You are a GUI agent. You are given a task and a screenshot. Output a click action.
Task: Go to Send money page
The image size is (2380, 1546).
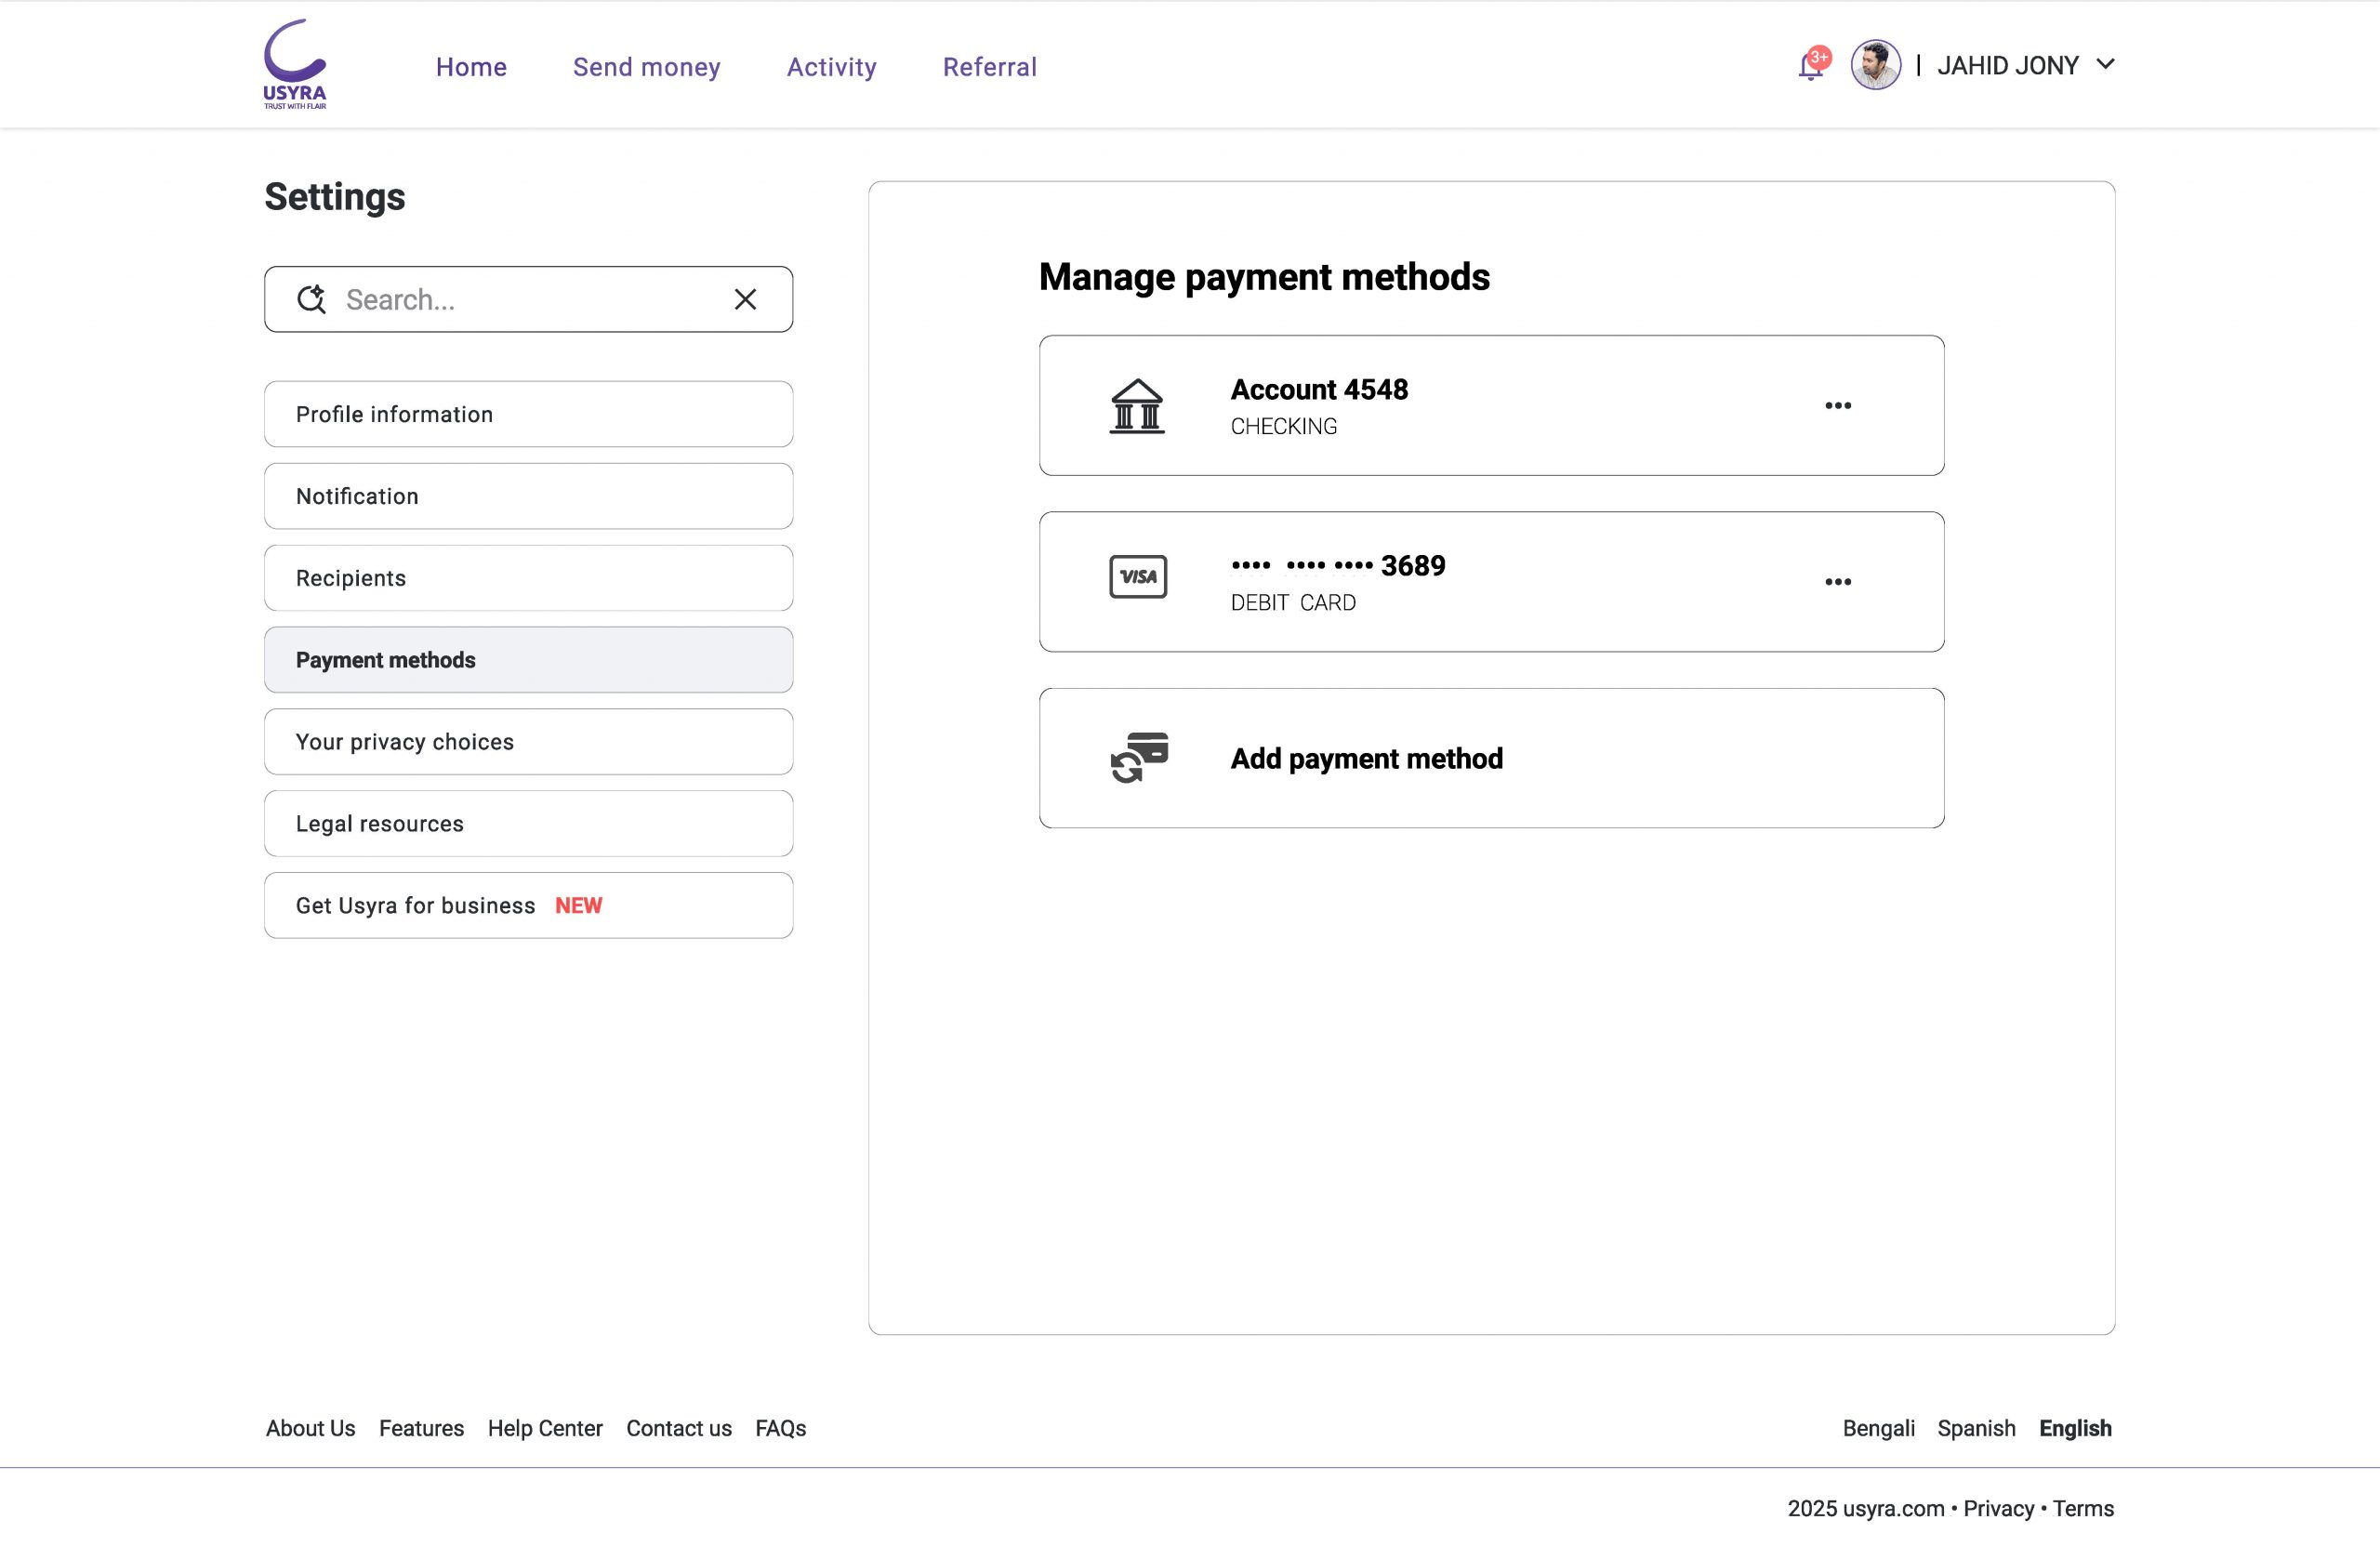point(646,67)
